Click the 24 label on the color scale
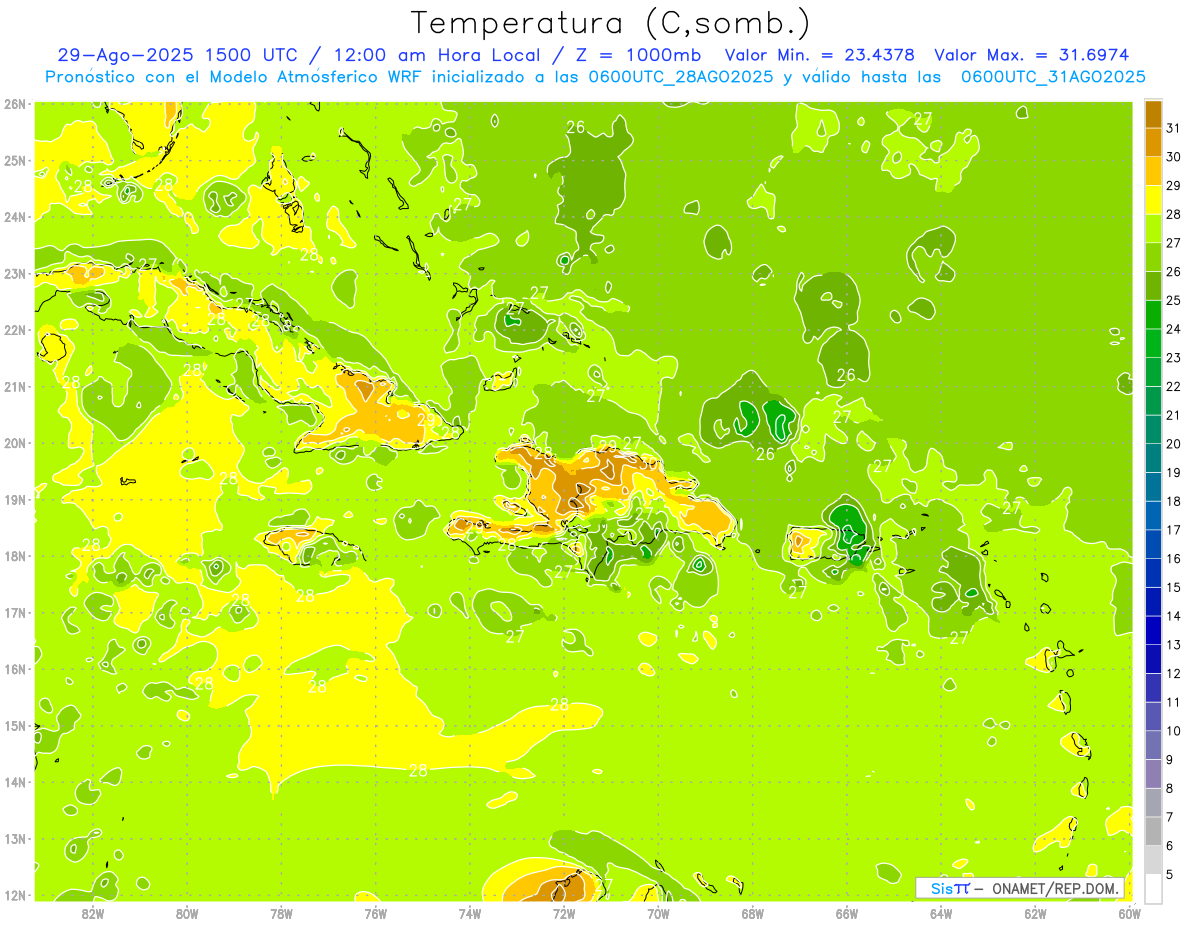Image resolution: width=1200 pixels, height=927 pixels. [x=1174, y=329]
